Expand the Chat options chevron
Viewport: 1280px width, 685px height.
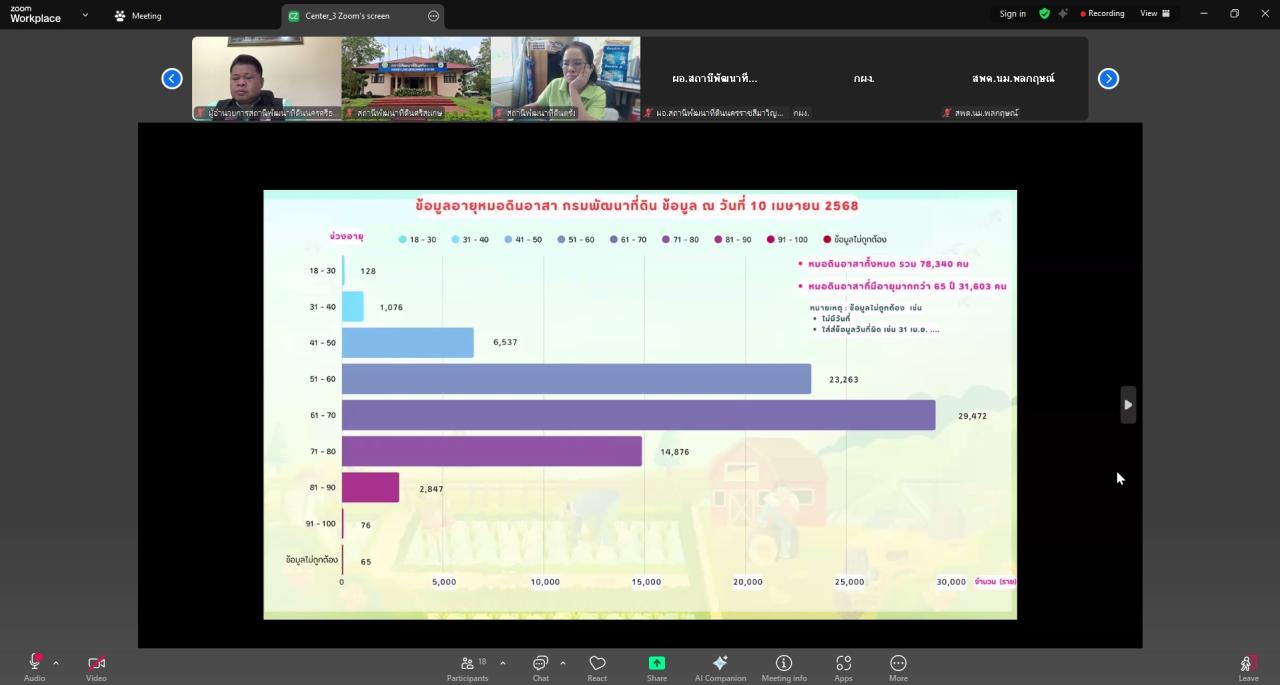click(562, 663)
